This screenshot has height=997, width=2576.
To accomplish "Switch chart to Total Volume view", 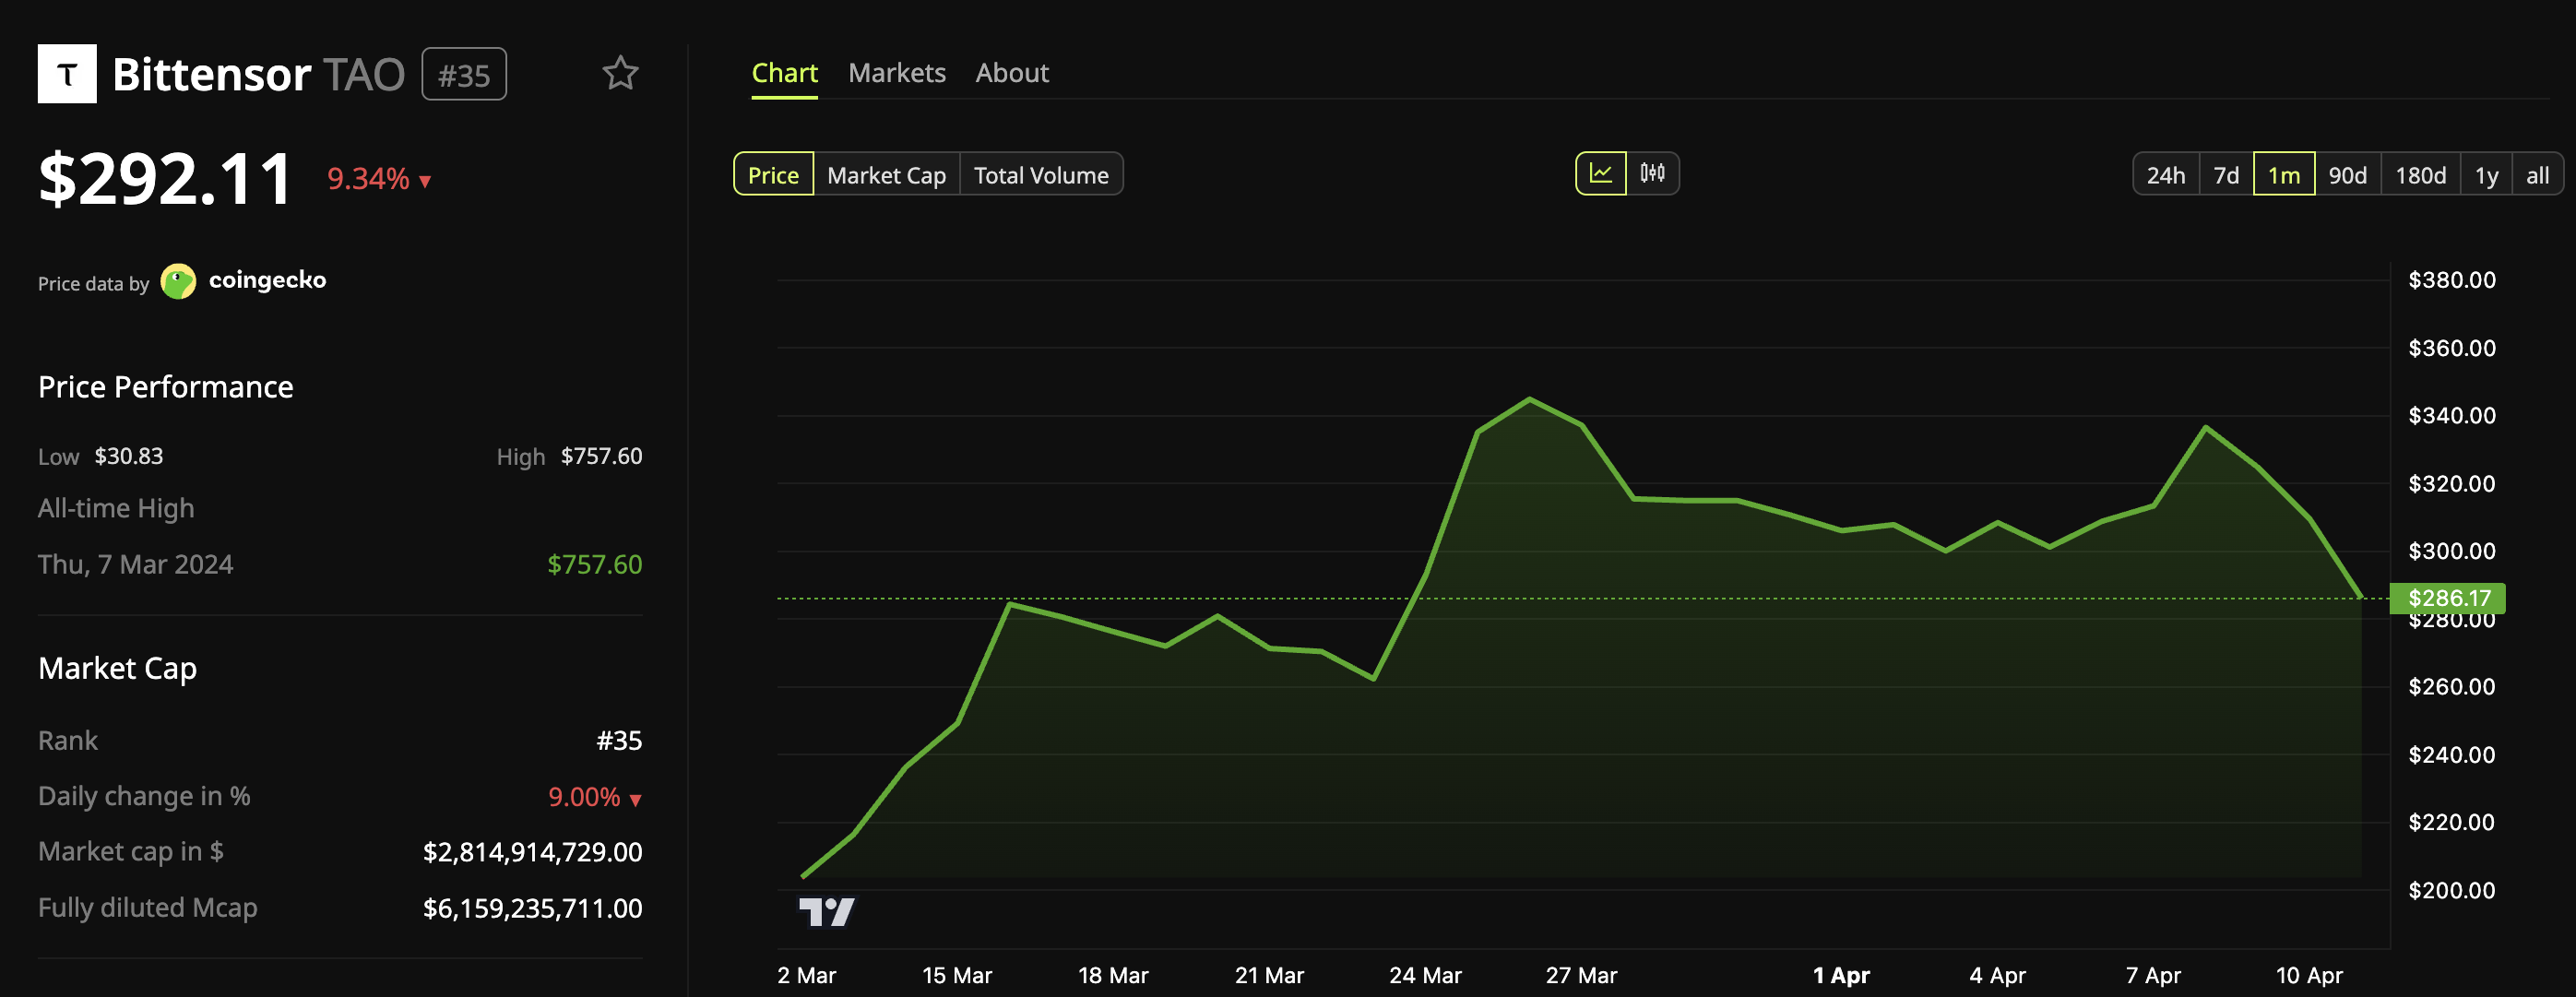I will (1041, 174).
